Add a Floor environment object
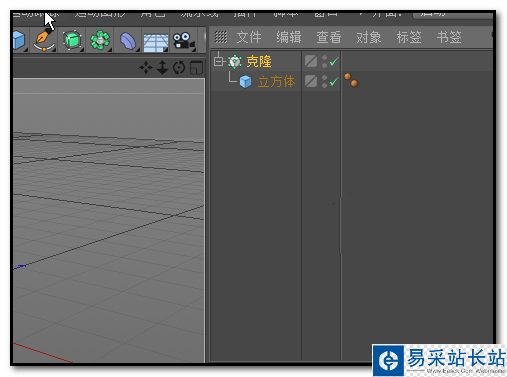 coord(156,42)
